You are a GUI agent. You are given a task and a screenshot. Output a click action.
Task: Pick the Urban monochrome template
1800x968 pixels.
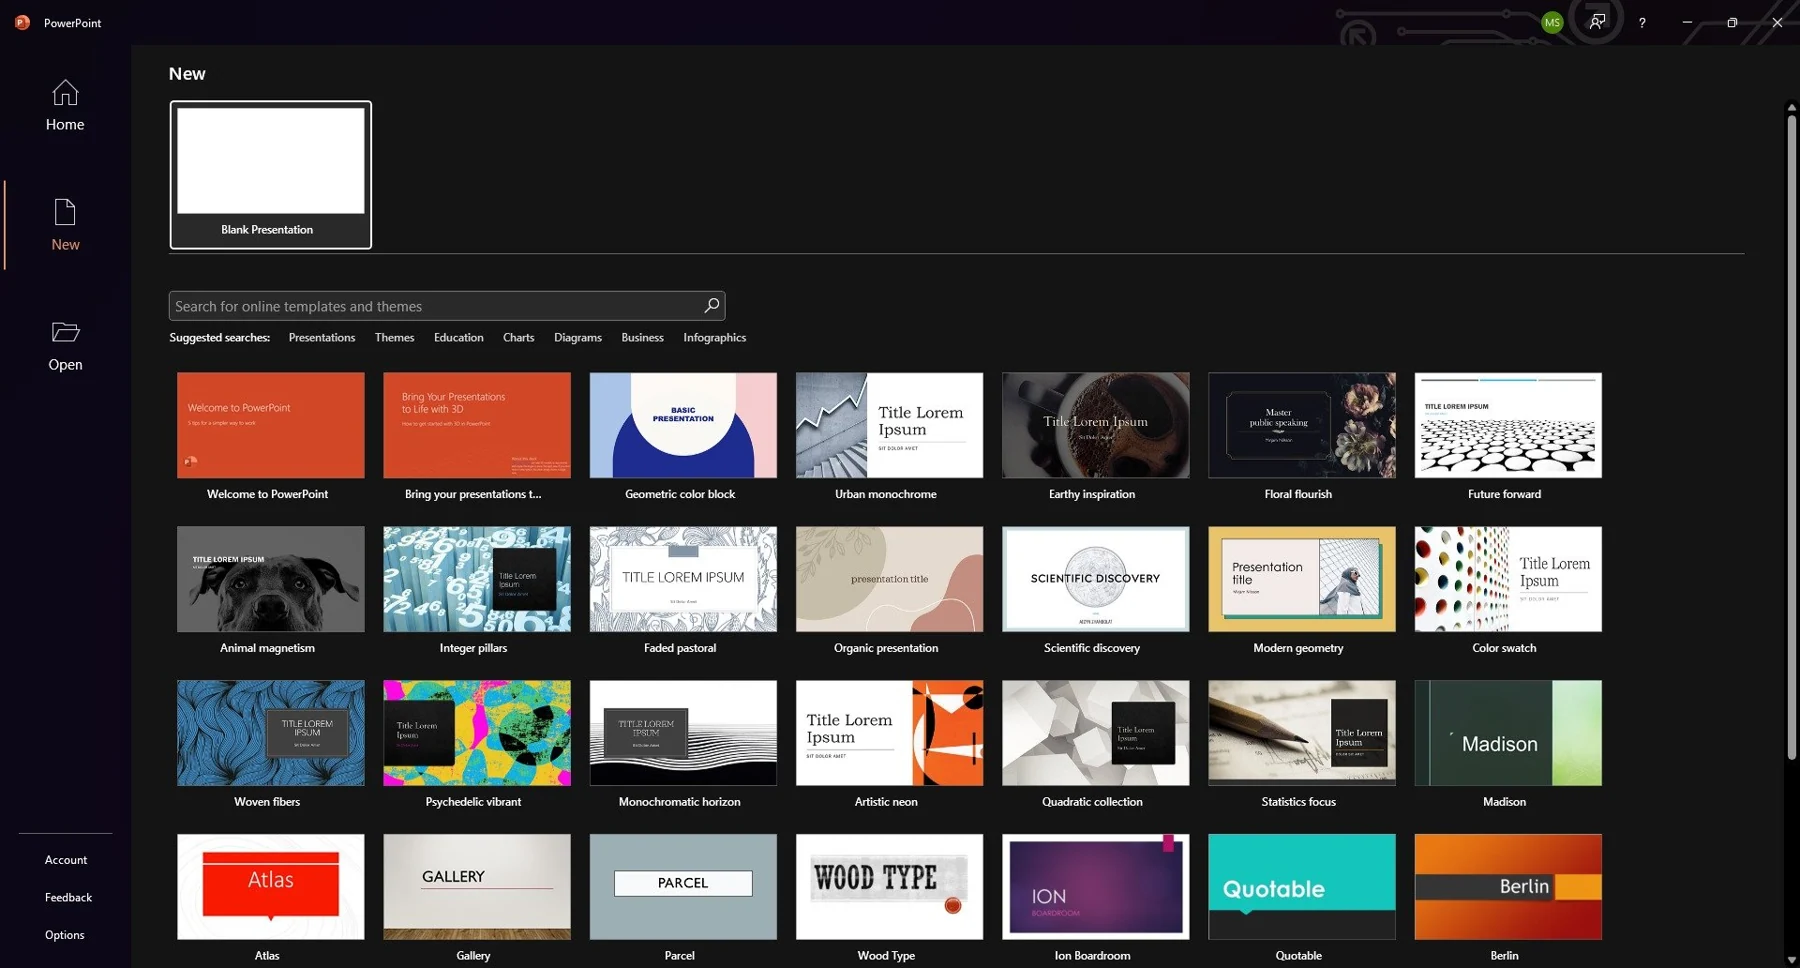click(889, 436)
